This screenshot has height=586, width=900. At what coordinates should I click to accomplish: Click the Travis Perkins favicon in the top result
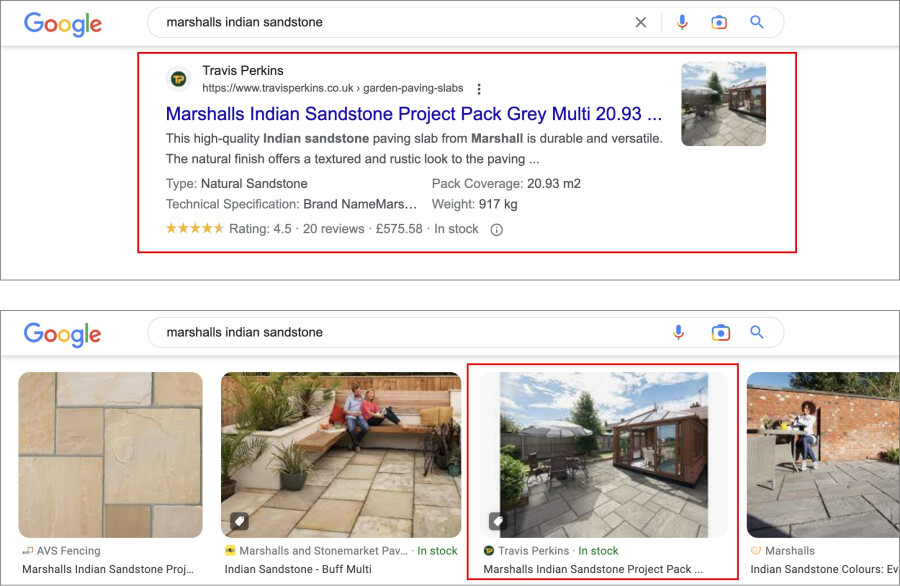point(178,79)
